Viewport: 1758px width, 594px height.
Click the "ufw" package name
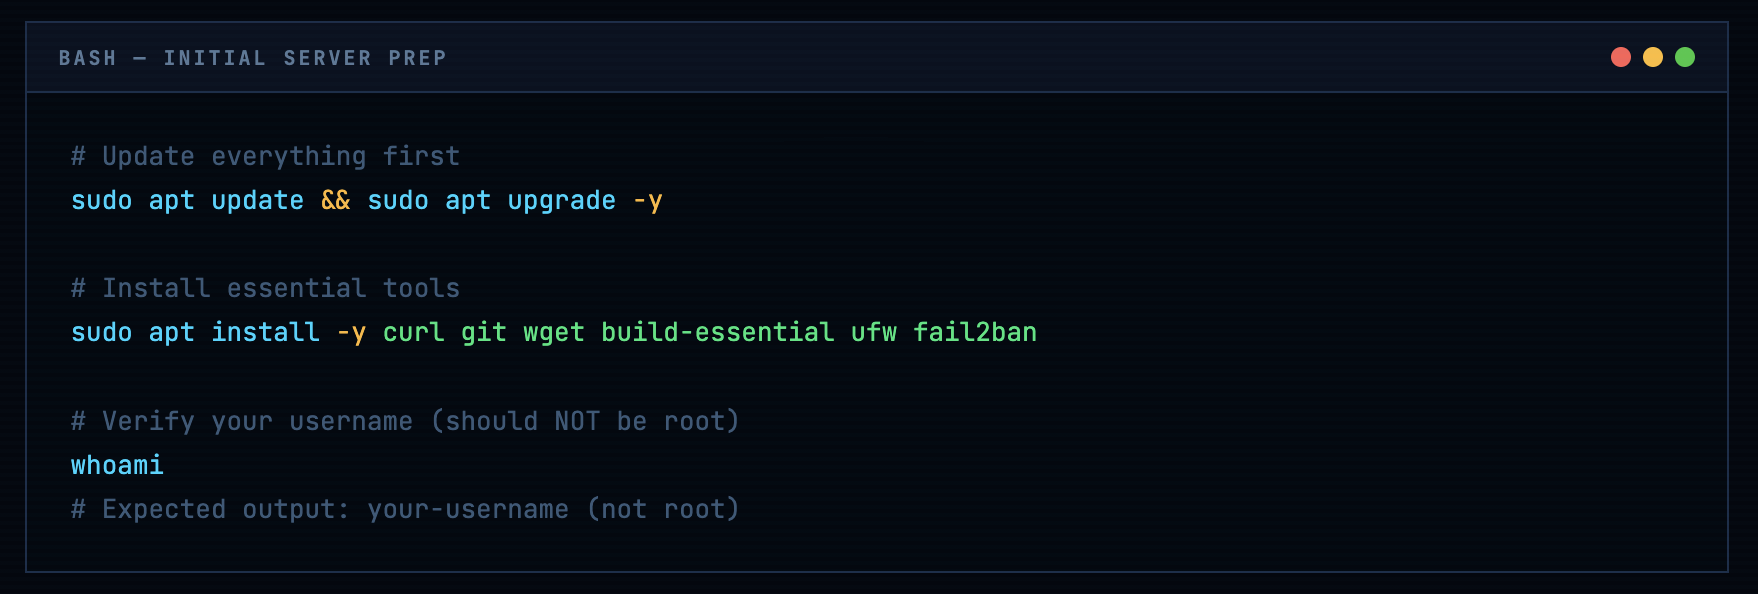pos(873,332)
